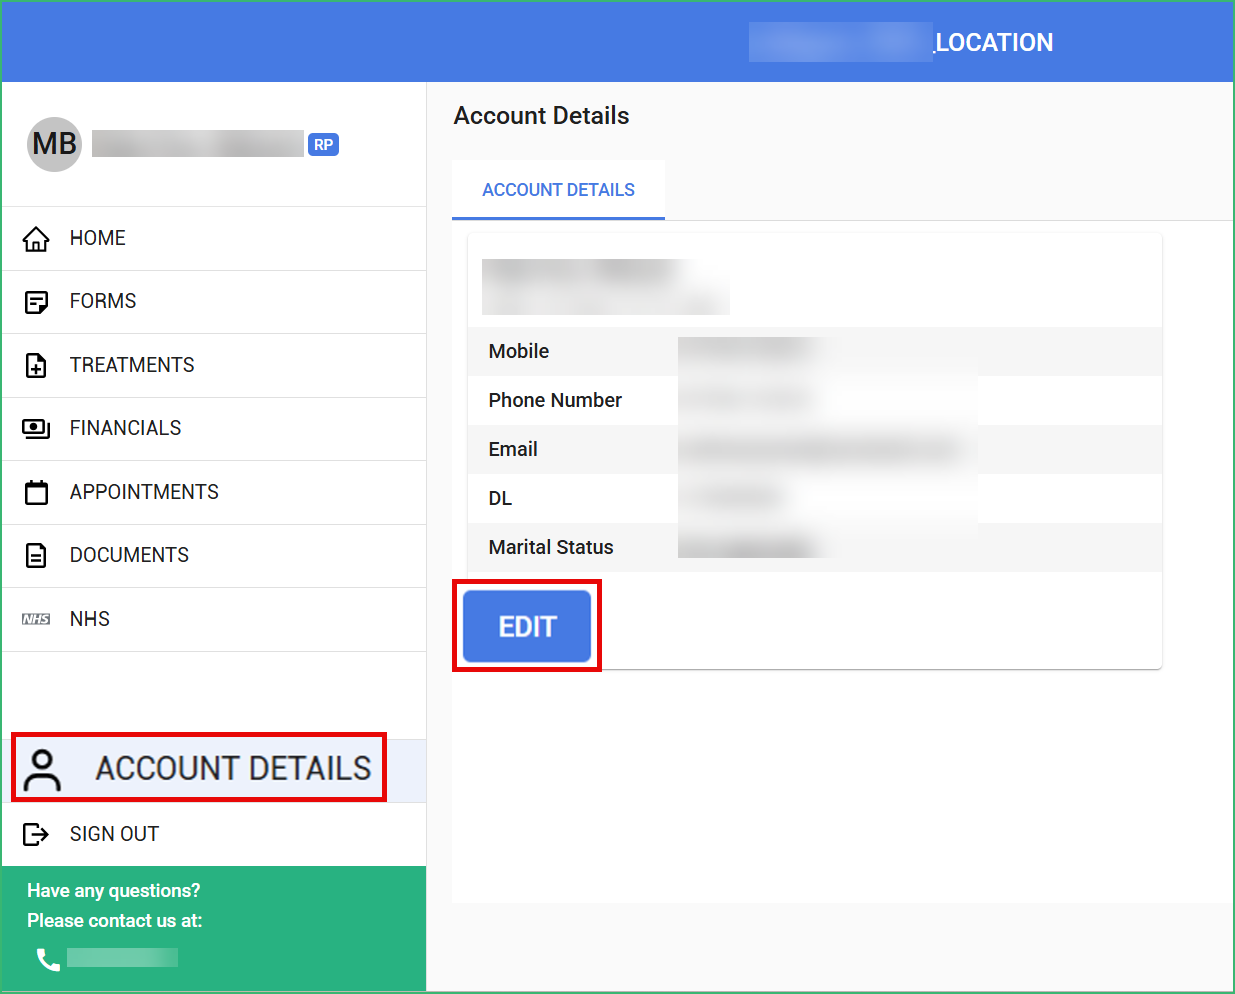
Task: Click SIGN OUT in the sidebar
Action: pos(214,834)
